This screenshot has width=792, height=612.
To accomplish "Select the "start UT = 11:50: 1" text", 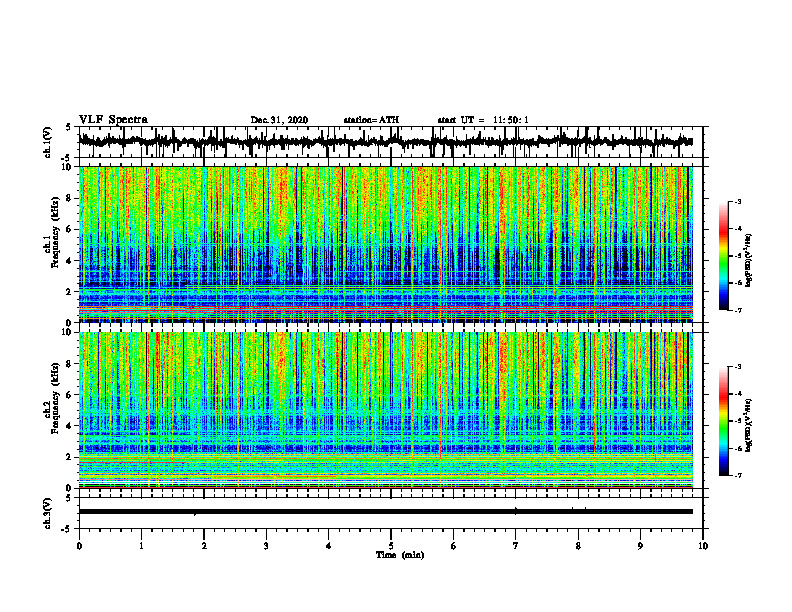I will click(x=483, y=120).
